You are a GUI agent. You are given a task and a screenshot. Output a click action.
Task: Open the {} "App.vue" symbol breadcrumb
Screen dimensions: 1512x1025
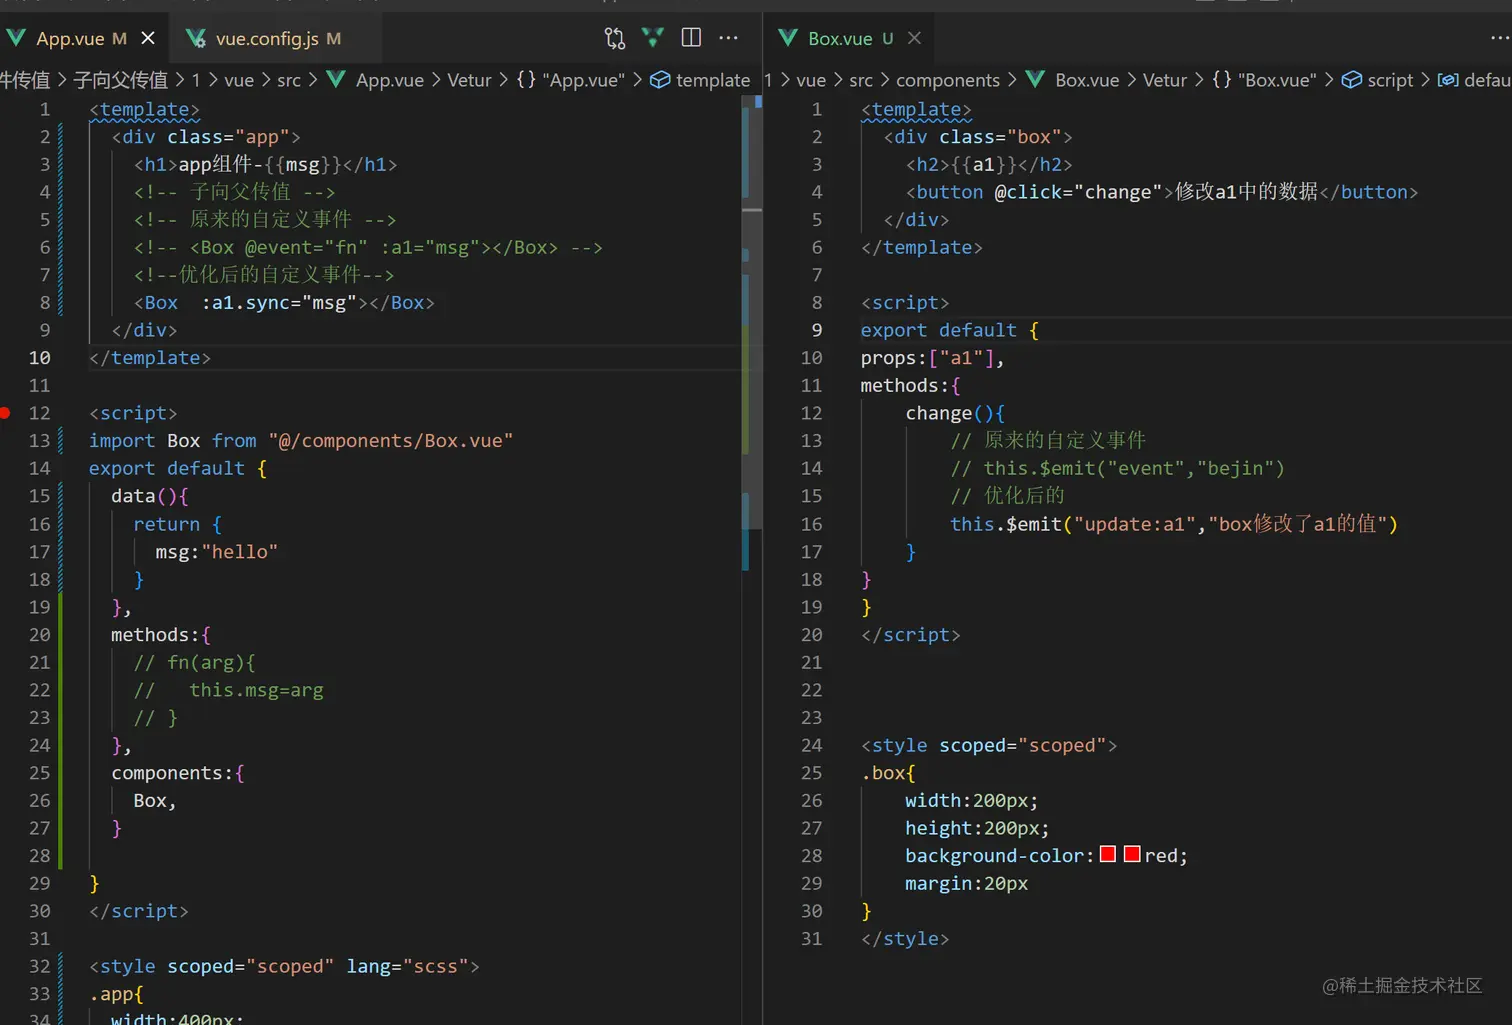570,80
